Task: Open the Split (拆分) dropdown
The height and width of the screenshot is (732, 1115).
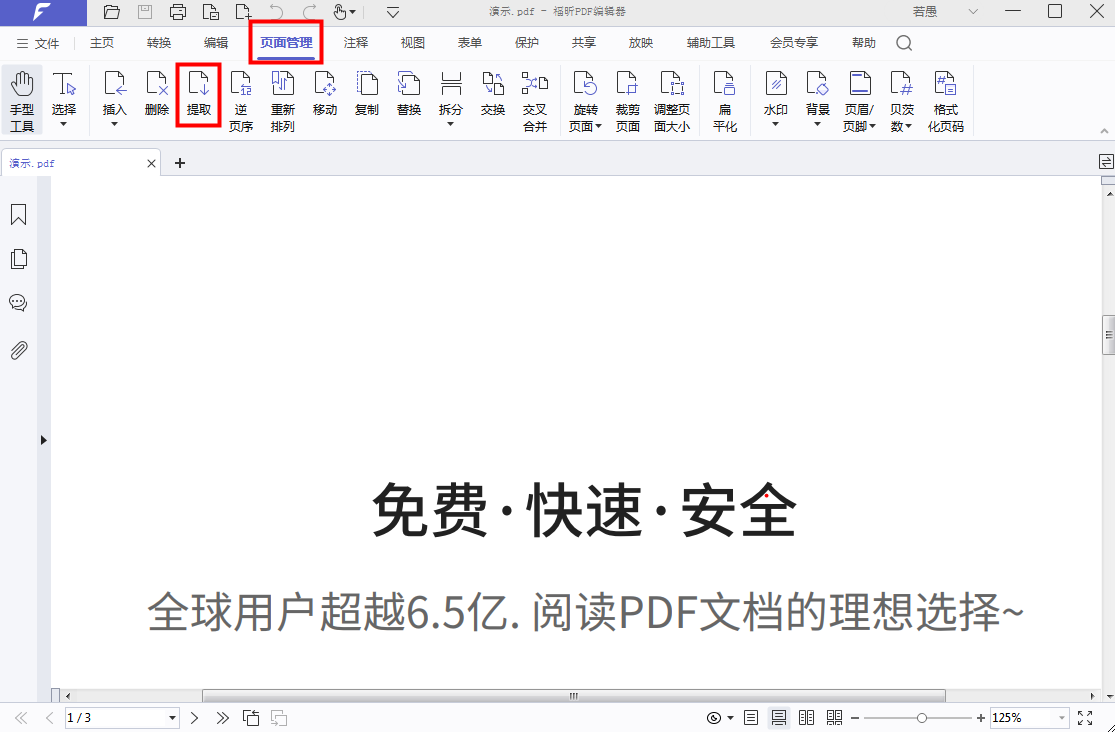Action: pyautogui.click(x=451, y=124)
